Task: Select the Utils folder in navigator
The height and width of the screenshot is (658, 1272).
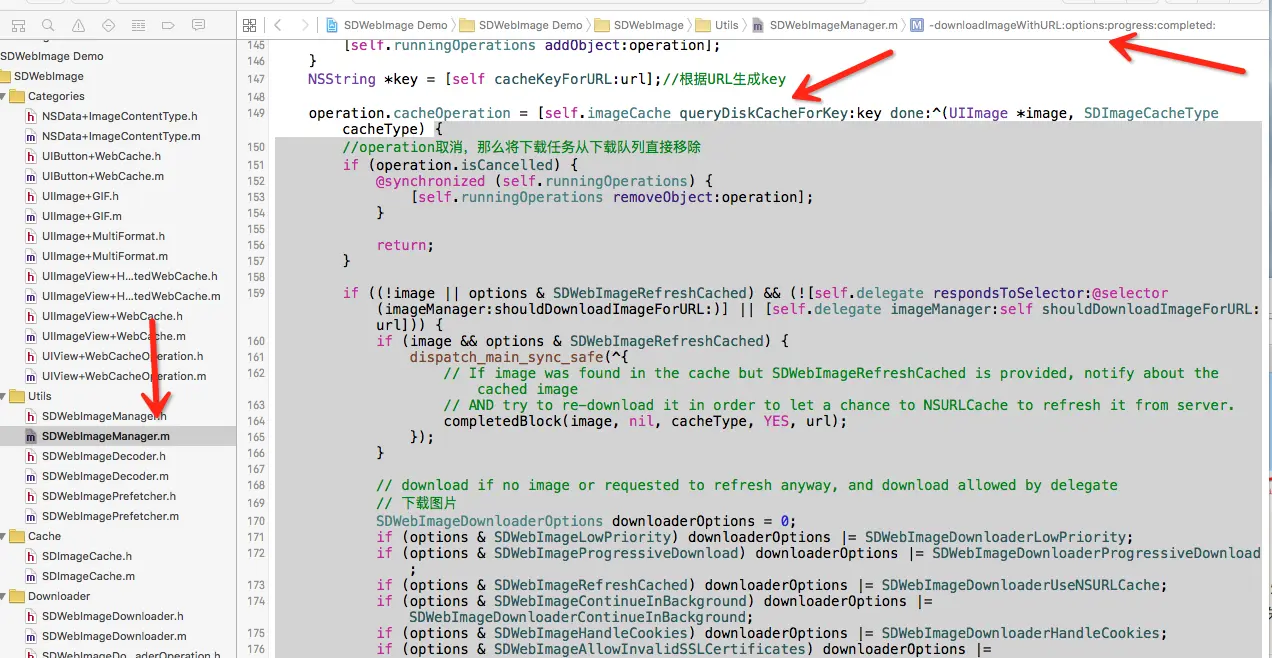Action: click(39, 396)
